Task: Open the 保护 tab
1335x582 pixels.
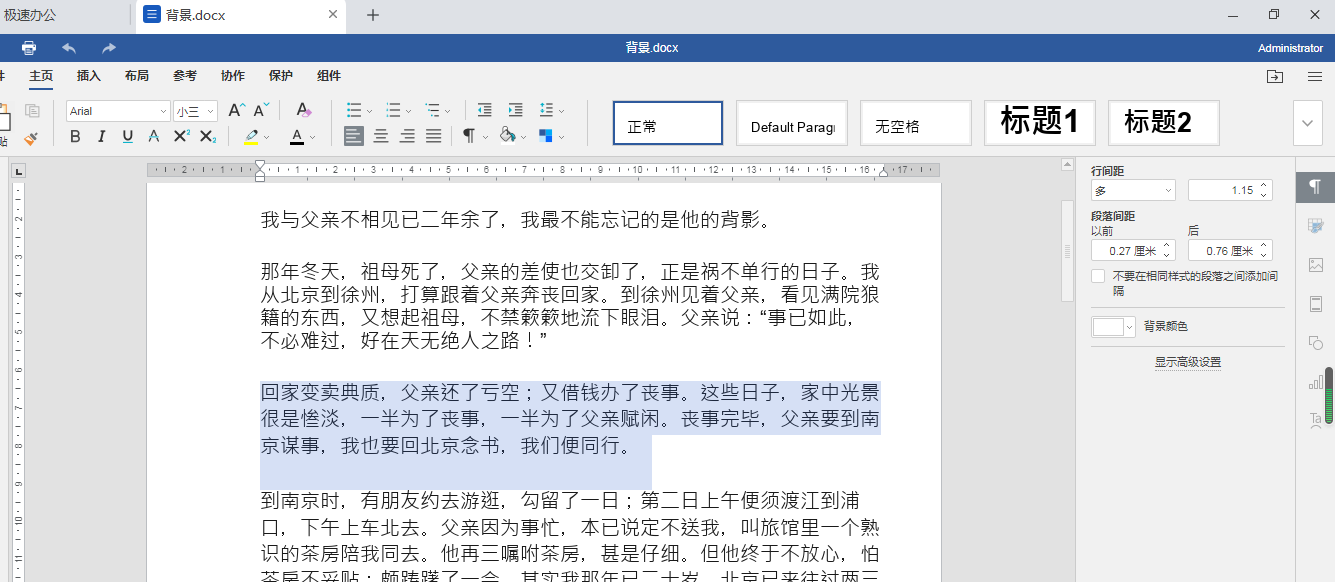Action: [x=281, y=76]
